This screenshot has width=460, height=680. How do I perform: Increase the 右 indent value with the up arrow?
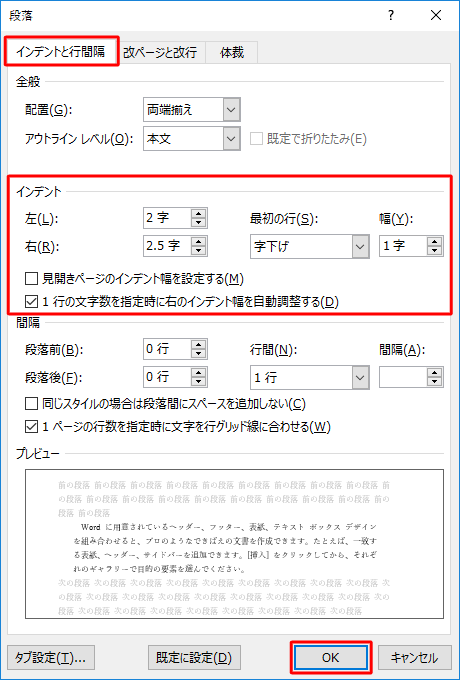pos(199,241)
